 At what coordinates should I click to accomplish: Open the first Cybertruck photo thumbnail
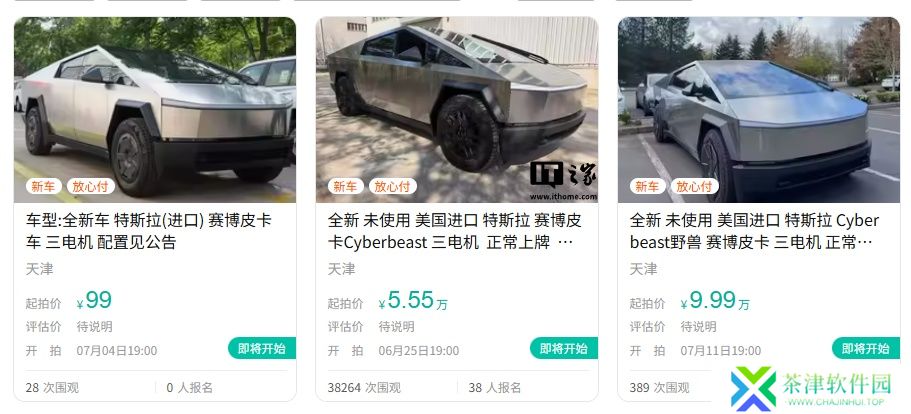[155, 110]
